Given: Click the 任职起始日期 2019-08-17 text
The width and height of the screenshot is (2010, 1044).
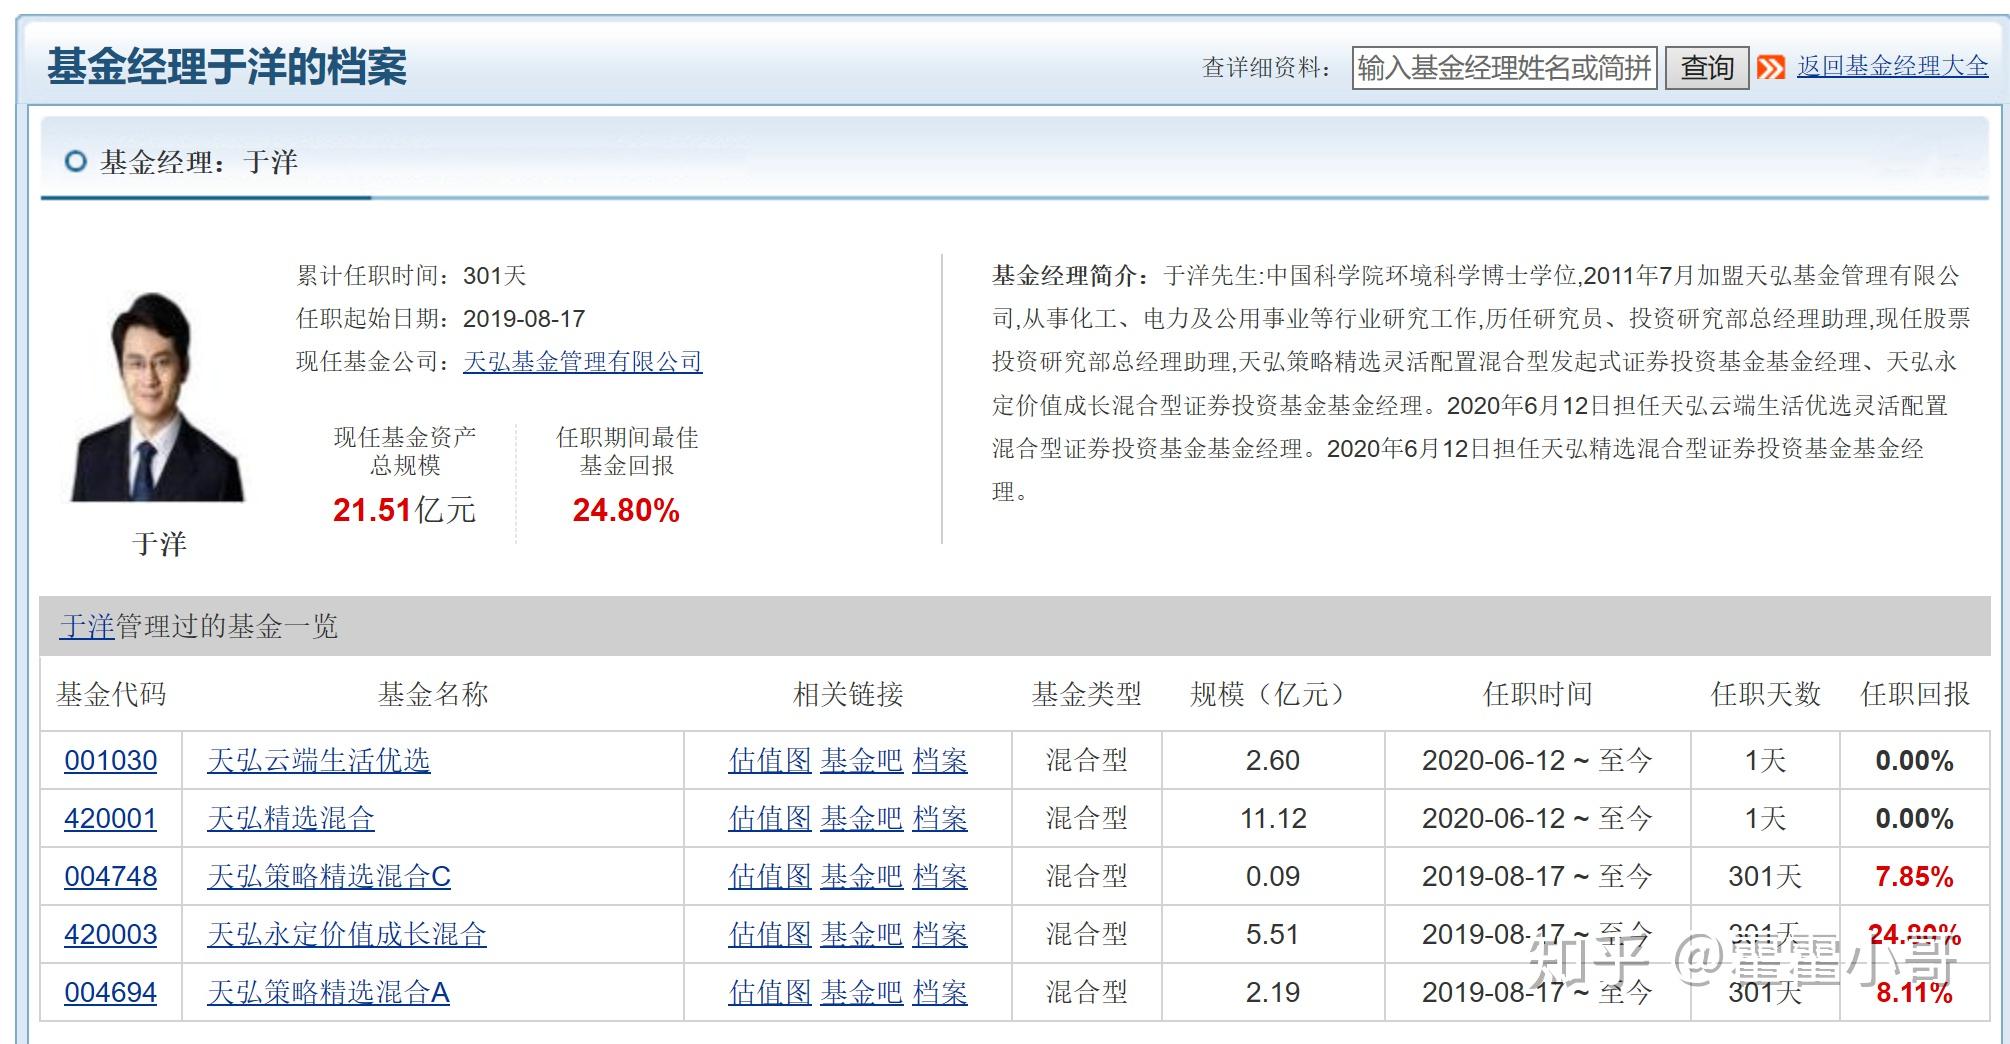Looking at the screenshot, I should [x=441, y=319].
